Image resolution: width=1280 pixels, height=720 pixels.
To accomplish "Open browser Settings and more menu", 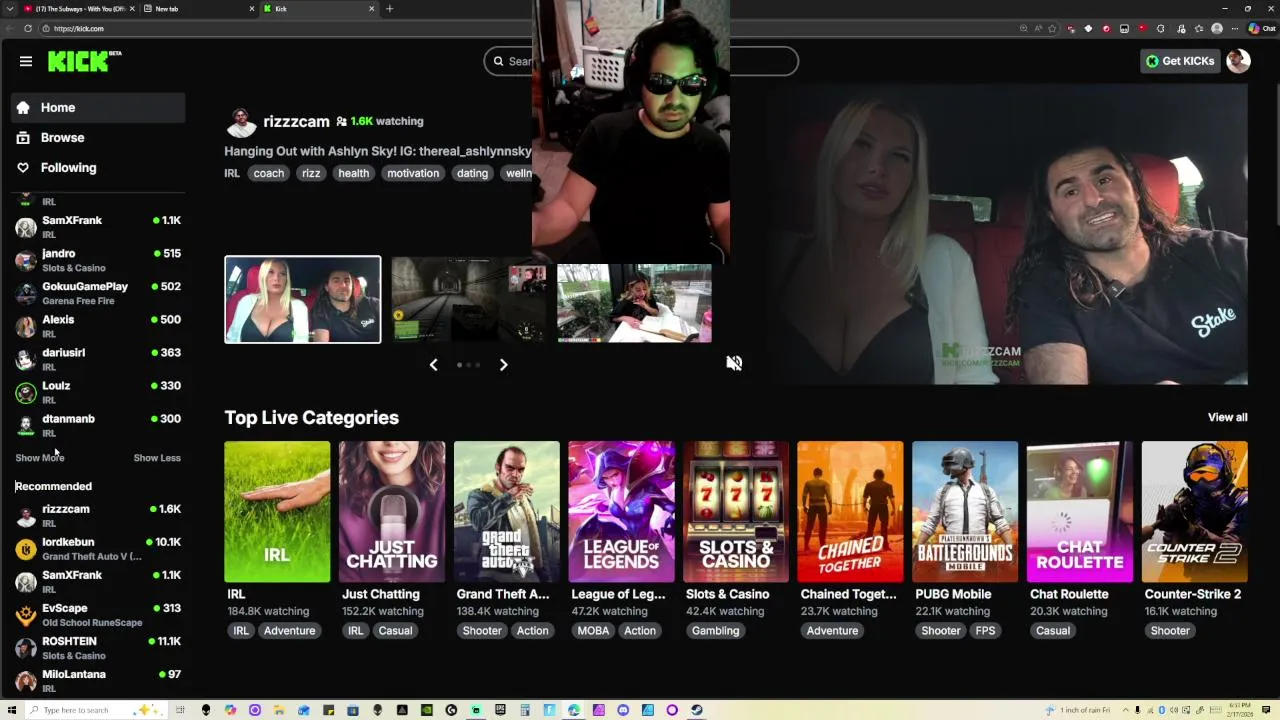I will click(x=1234, y=29).
